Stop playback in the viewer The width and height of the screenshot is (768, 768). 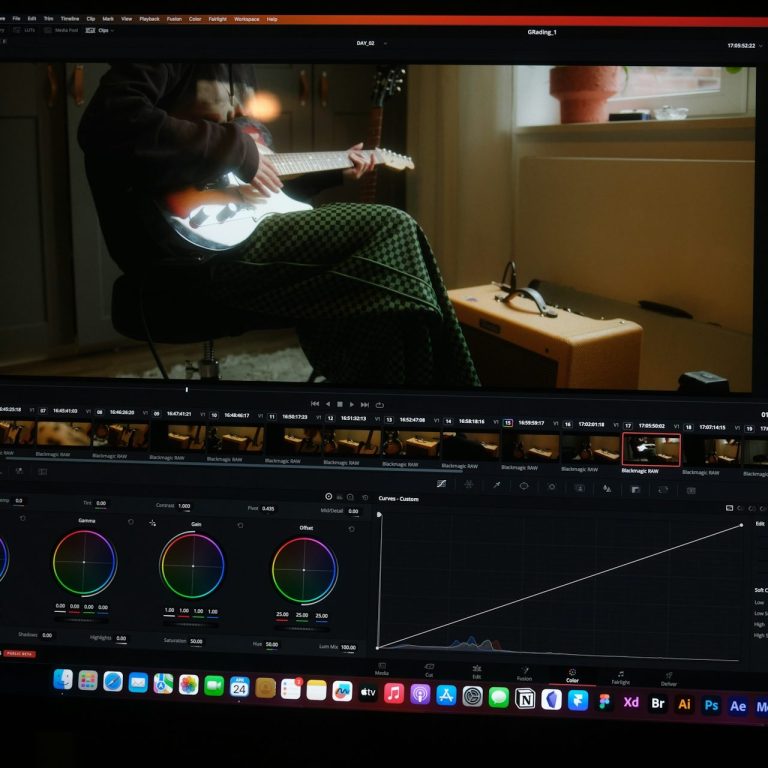click(x=340, y=404)
